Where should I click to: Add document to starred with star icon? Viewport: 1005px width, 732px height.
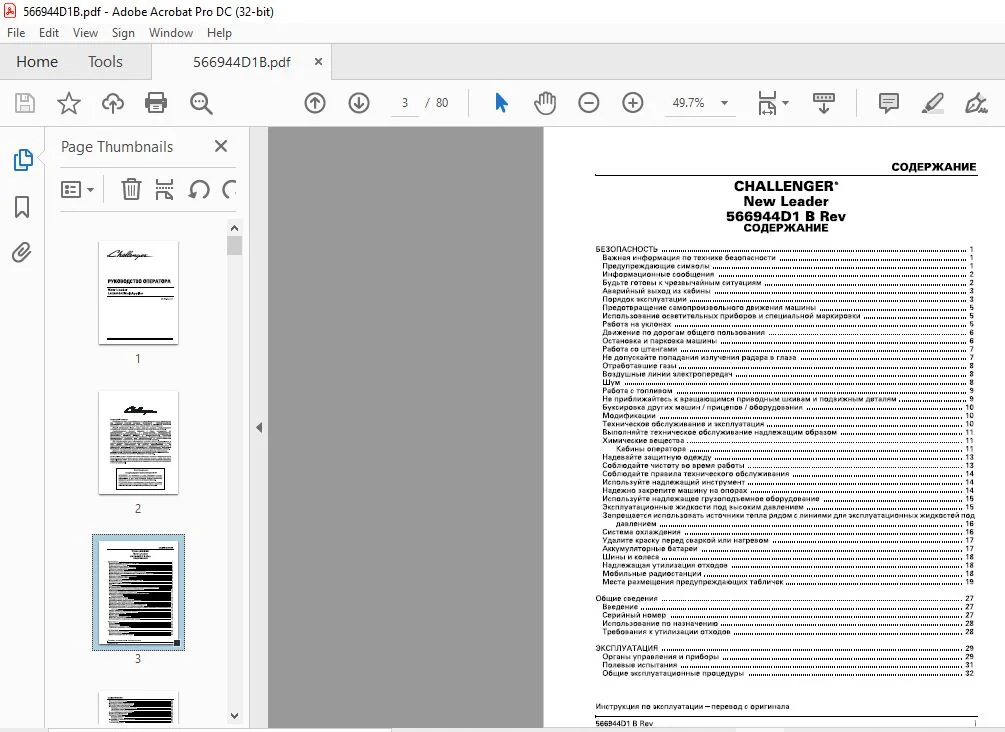click(69, 103)
